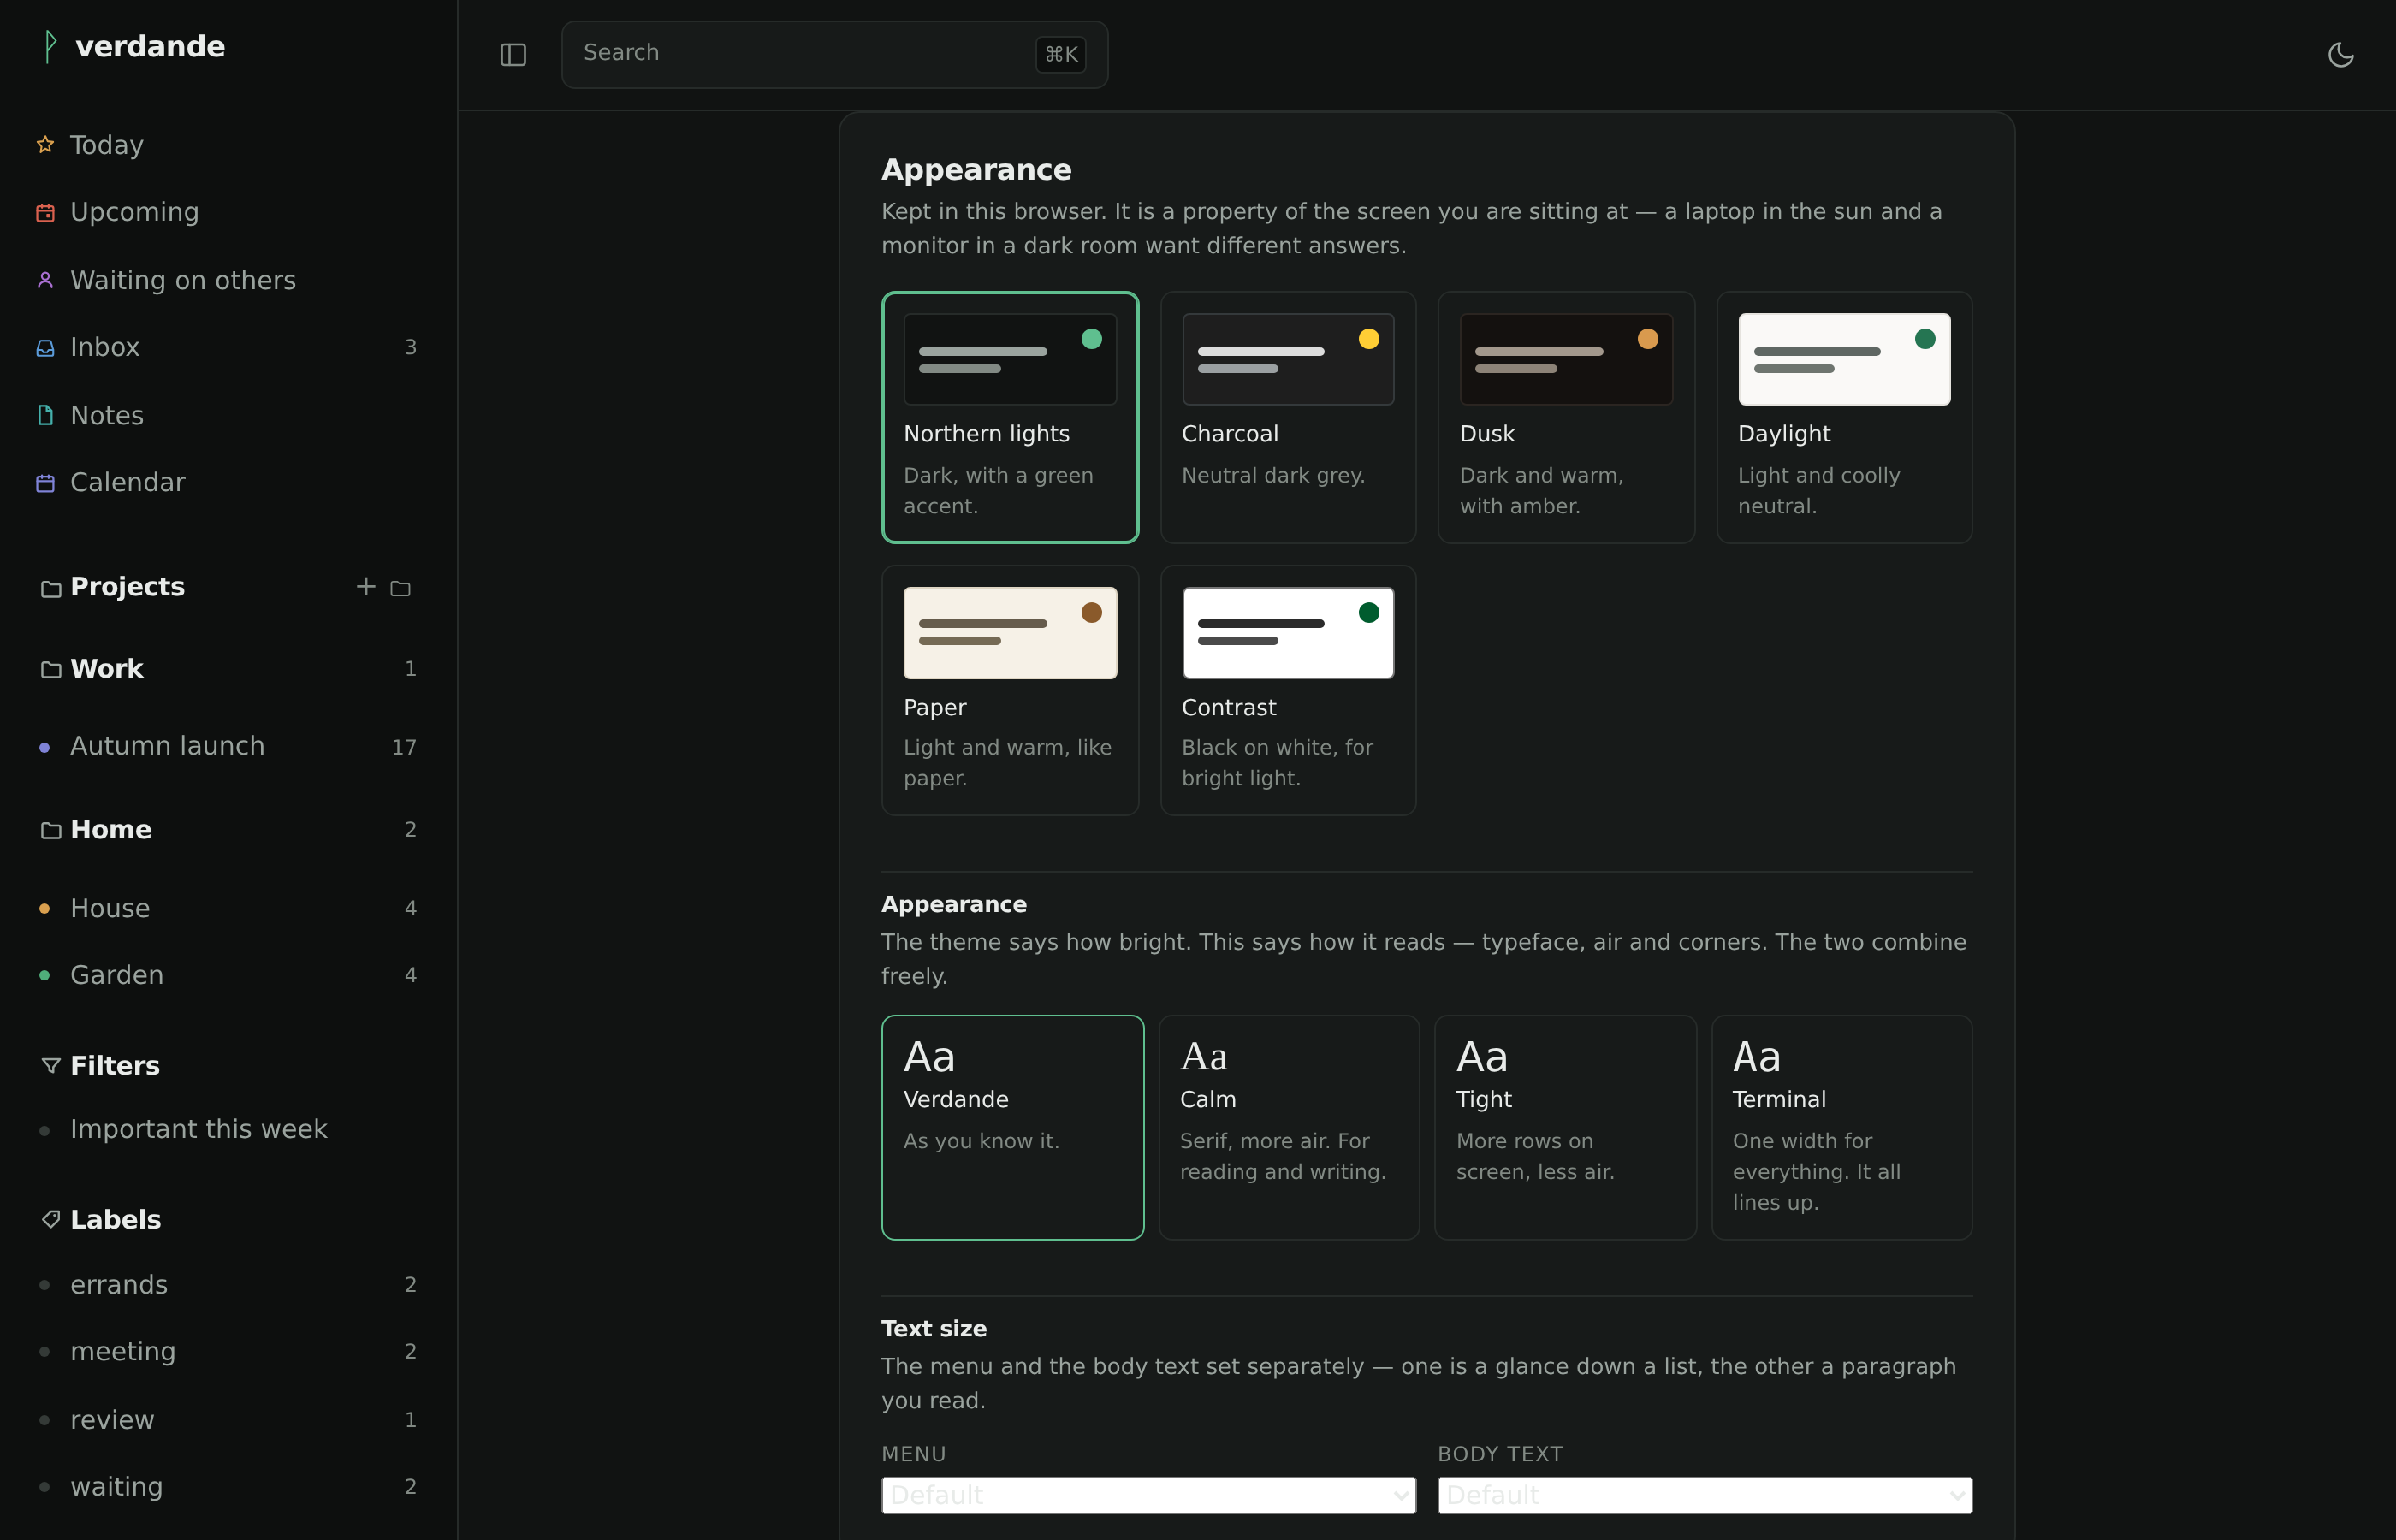2396x1540 pixels.
Task: Click the Calendar icon in sidebar
Action: click(x=45, y=483)
